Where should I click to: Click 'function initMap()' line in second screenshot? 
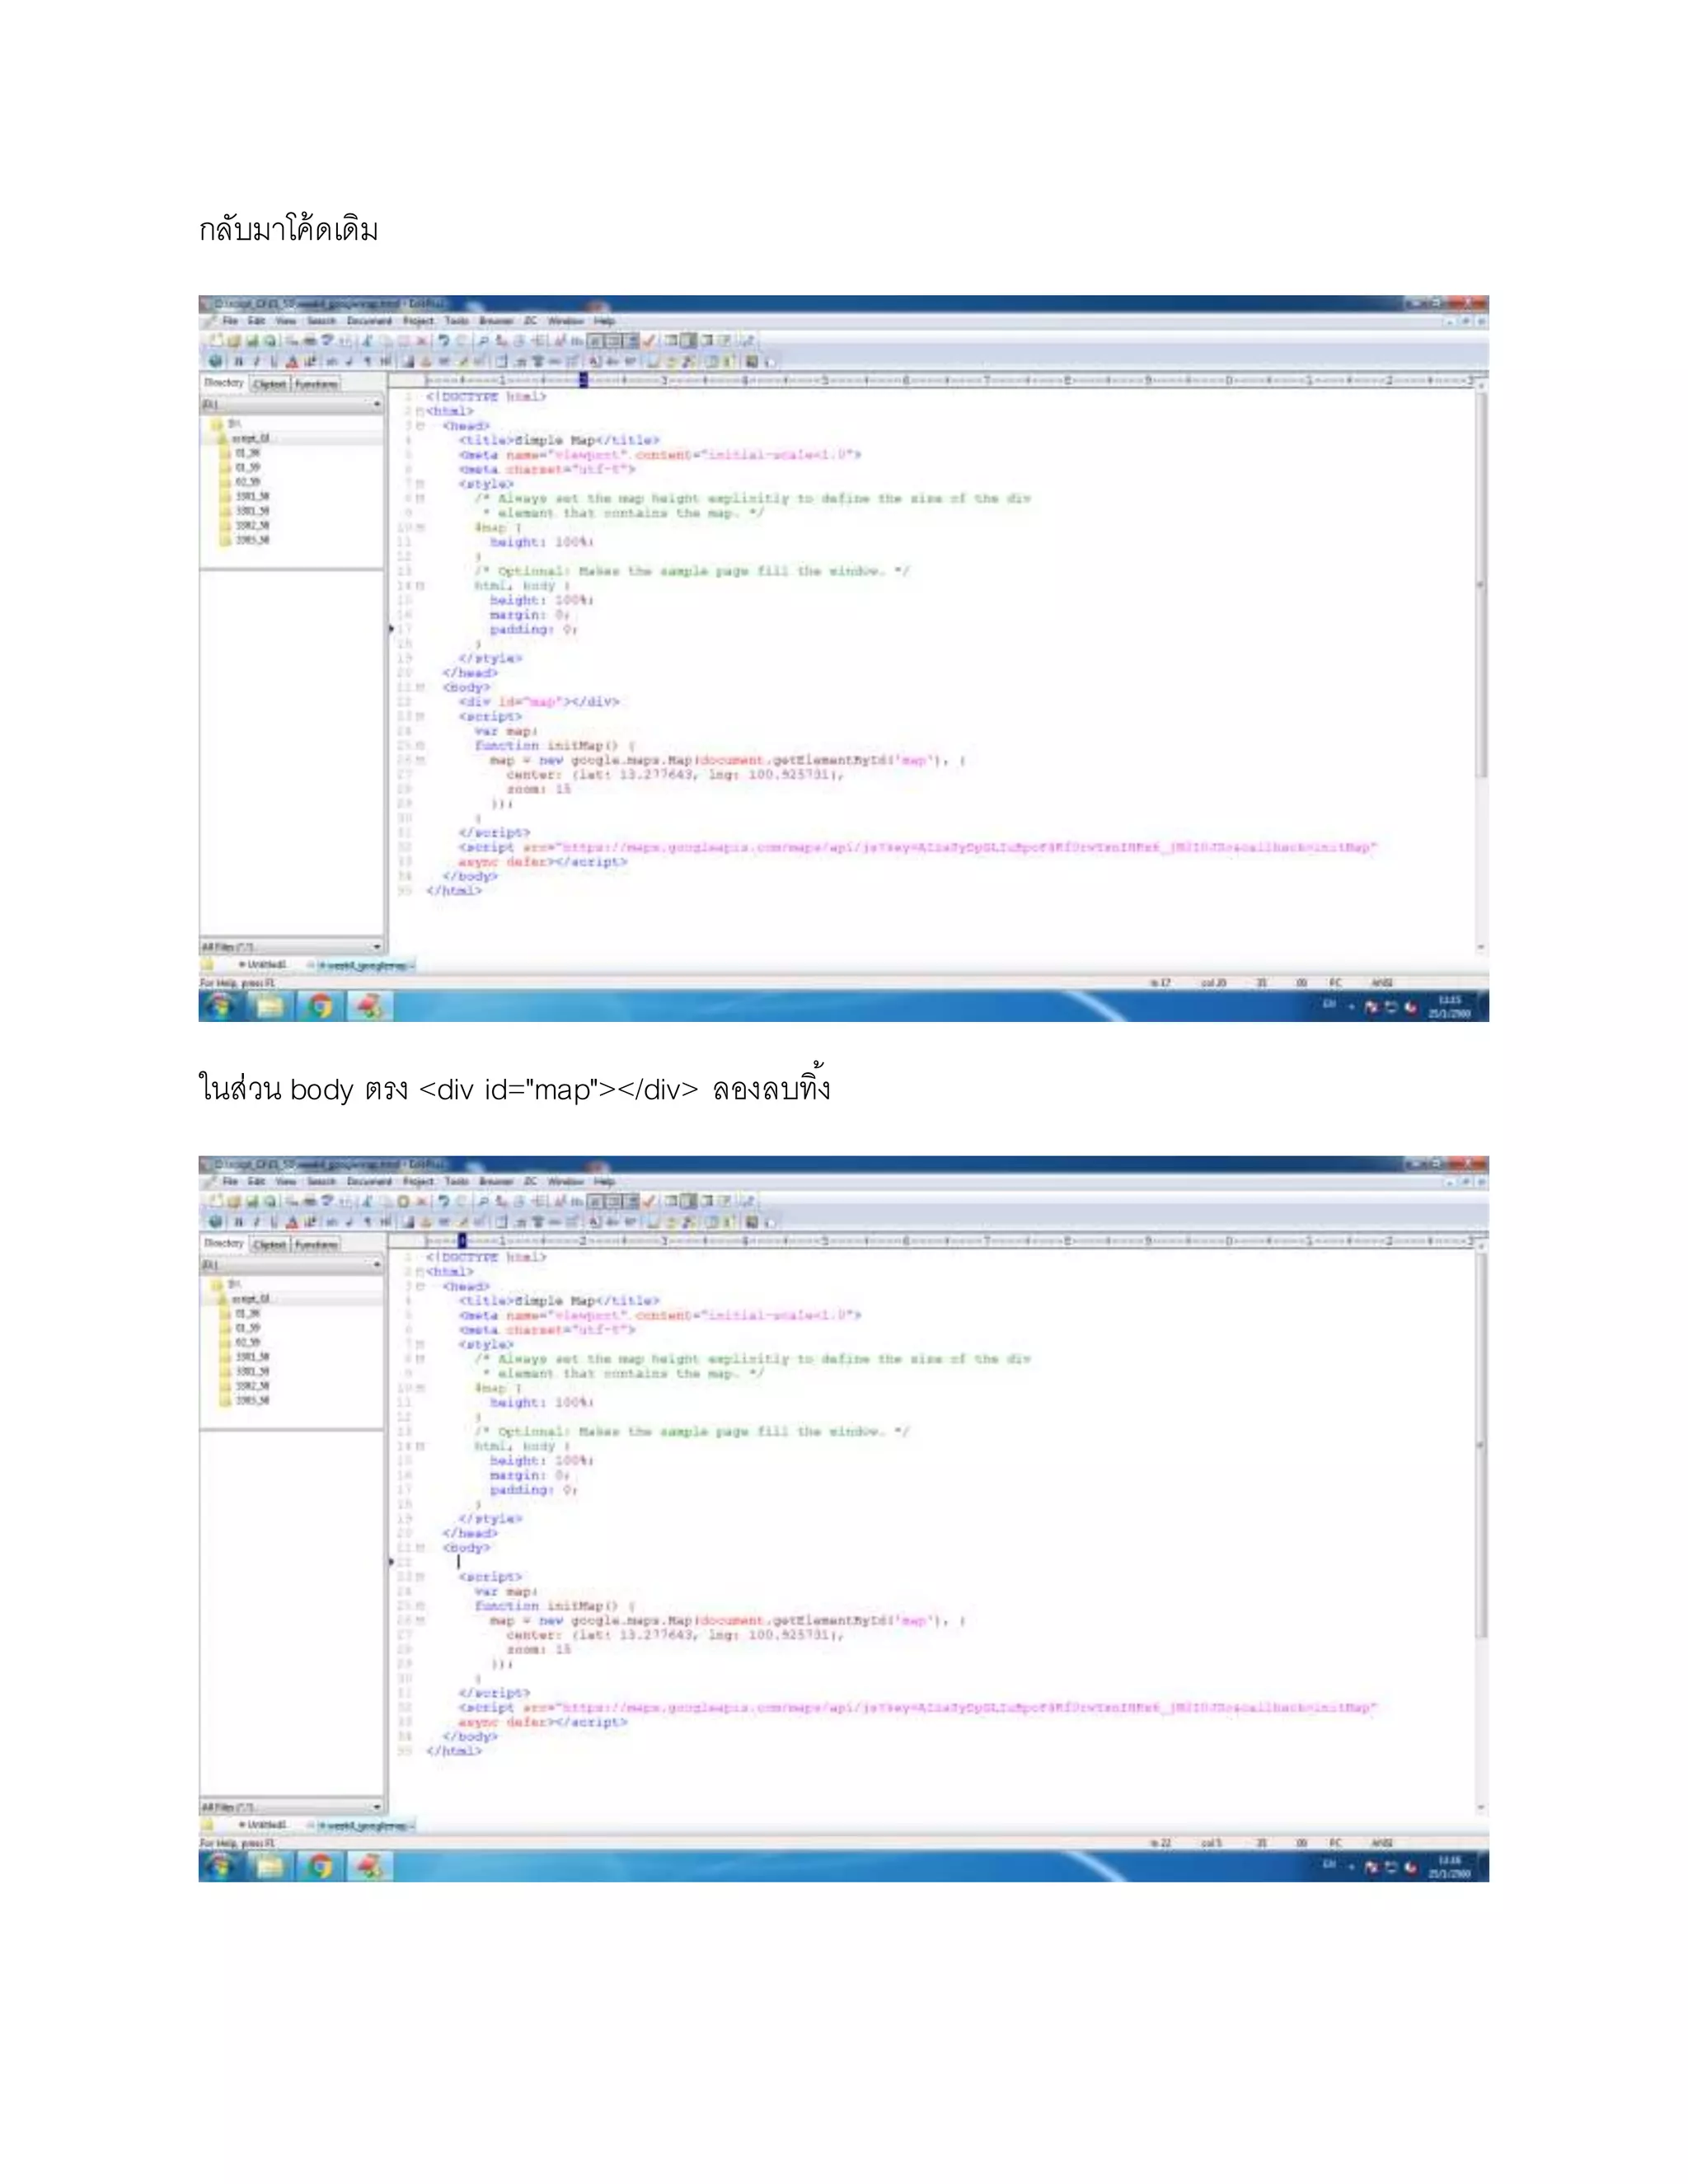pyautogui.click(x=555, y=1606)
